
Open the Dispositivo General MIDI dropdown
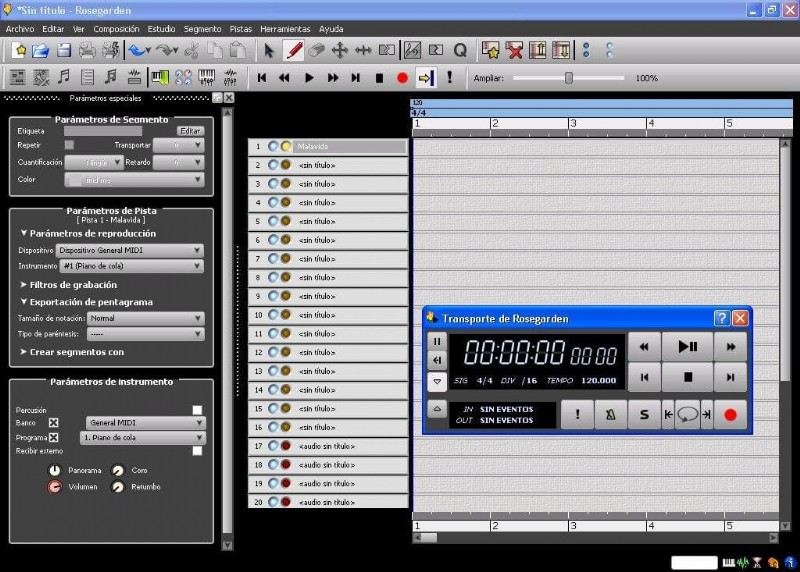(x=130, y=250)
